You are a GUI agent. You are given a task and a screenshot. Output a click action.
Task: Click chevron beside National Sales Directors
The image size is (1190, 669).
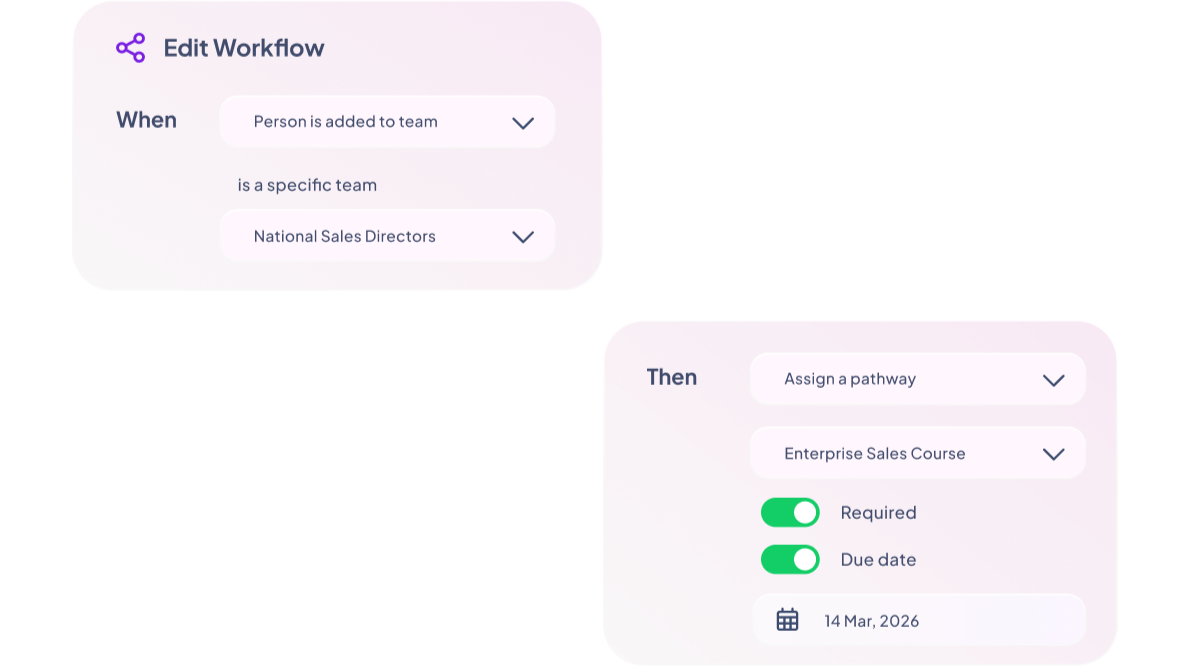click(x=522, y=237)
